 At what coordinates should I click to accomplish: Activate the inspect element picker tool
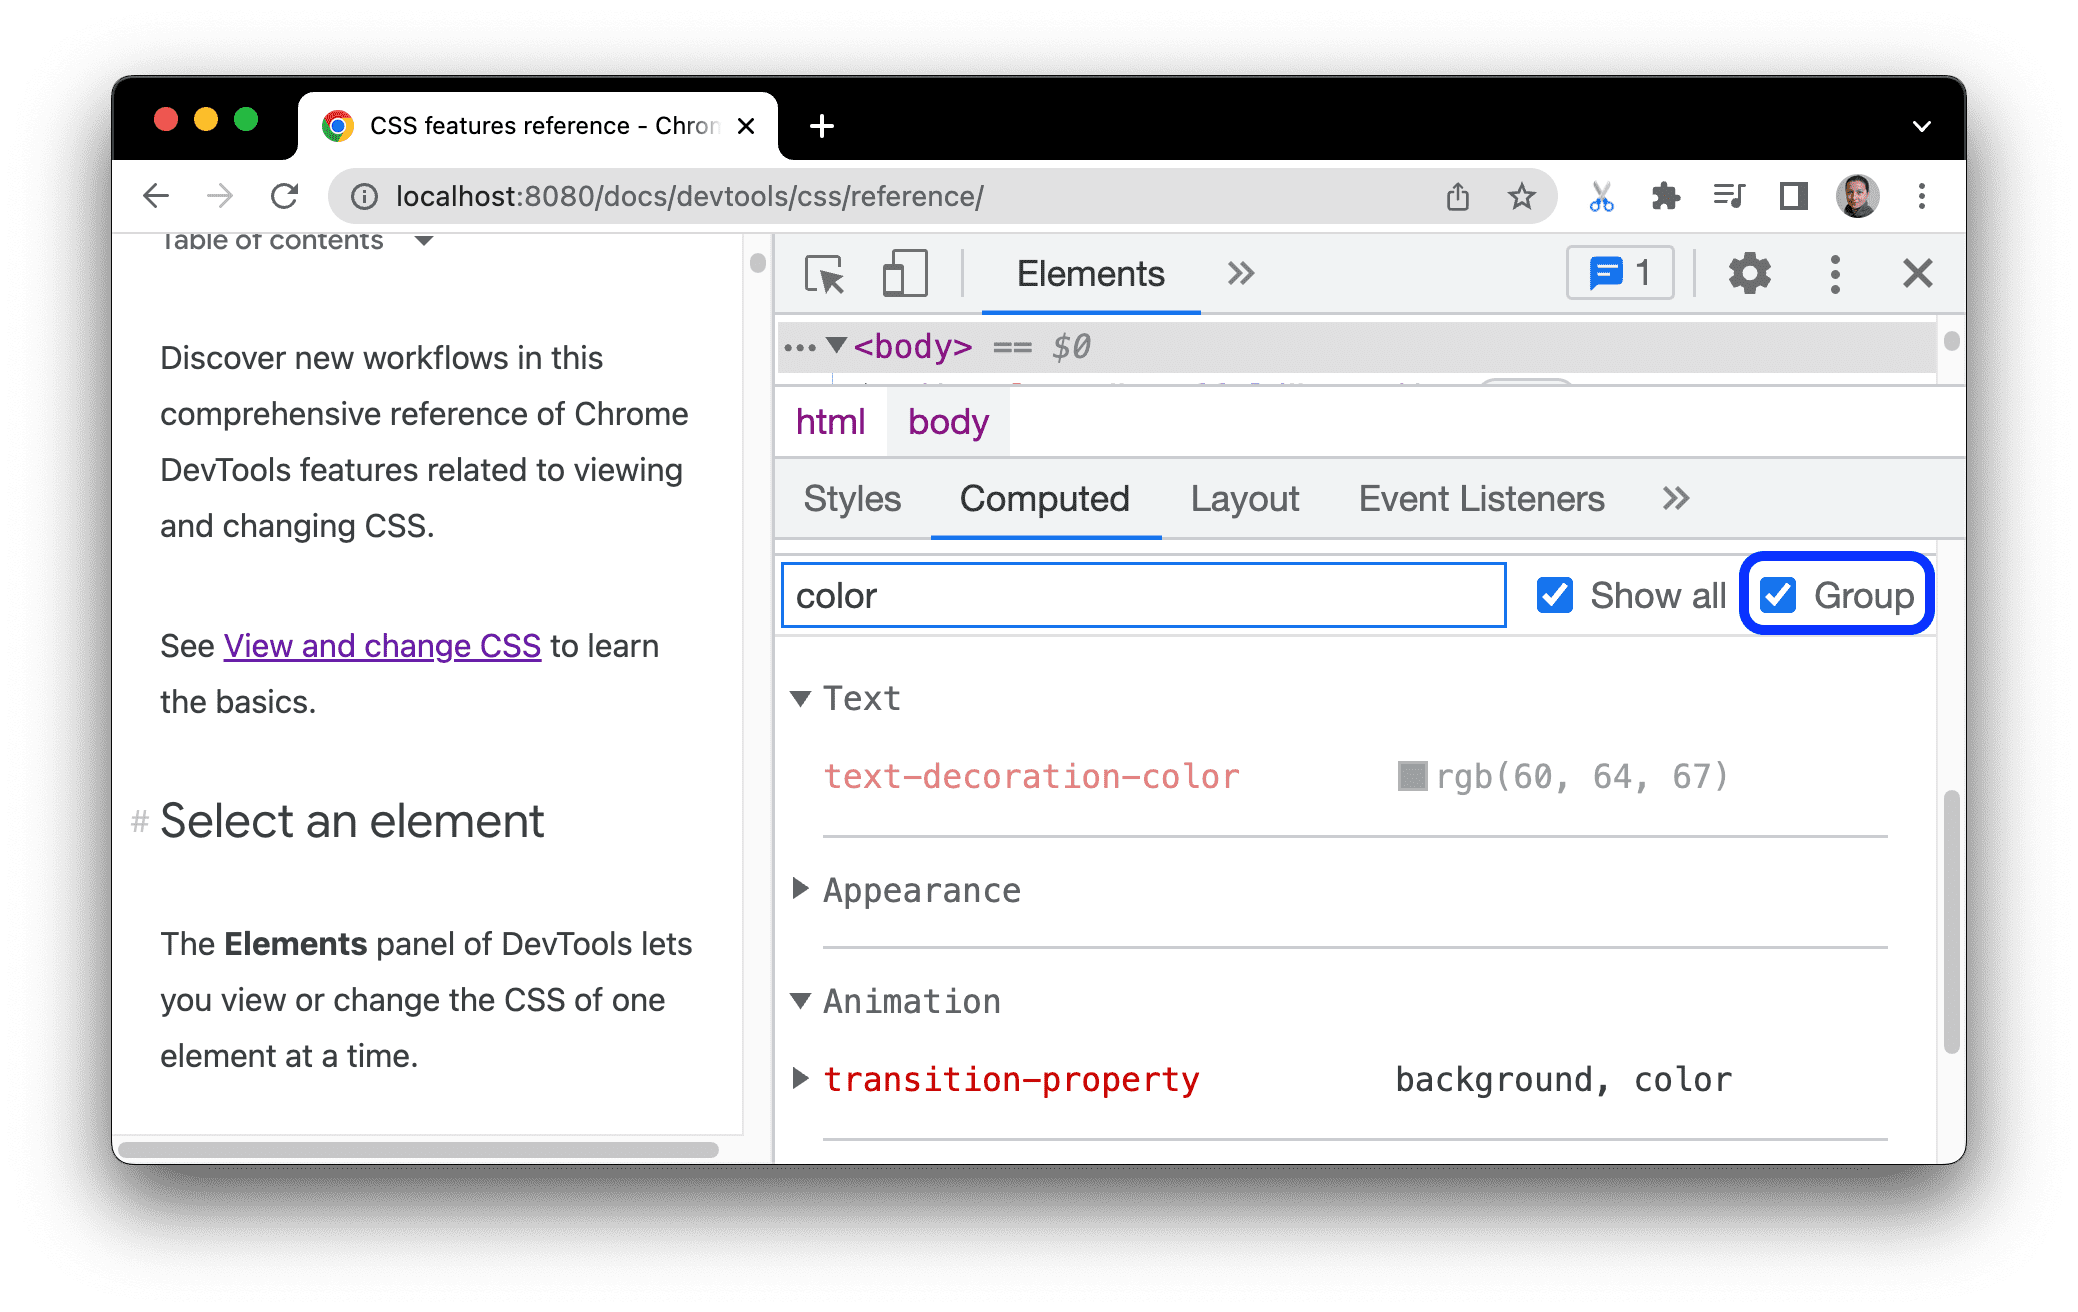[x=825, y=273]
